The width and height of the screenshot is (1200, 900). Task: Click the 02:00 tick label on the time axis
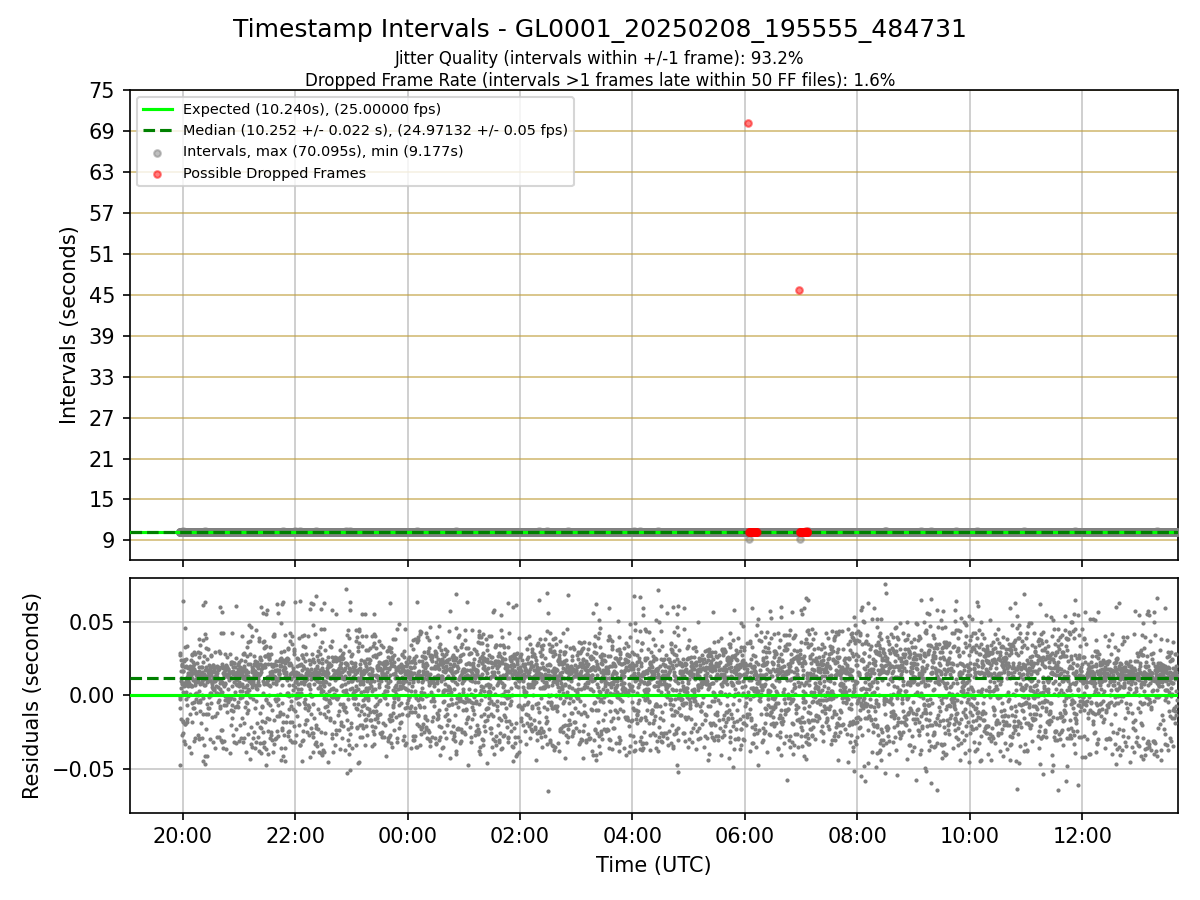pyautogui.click(x=520, y=835)
